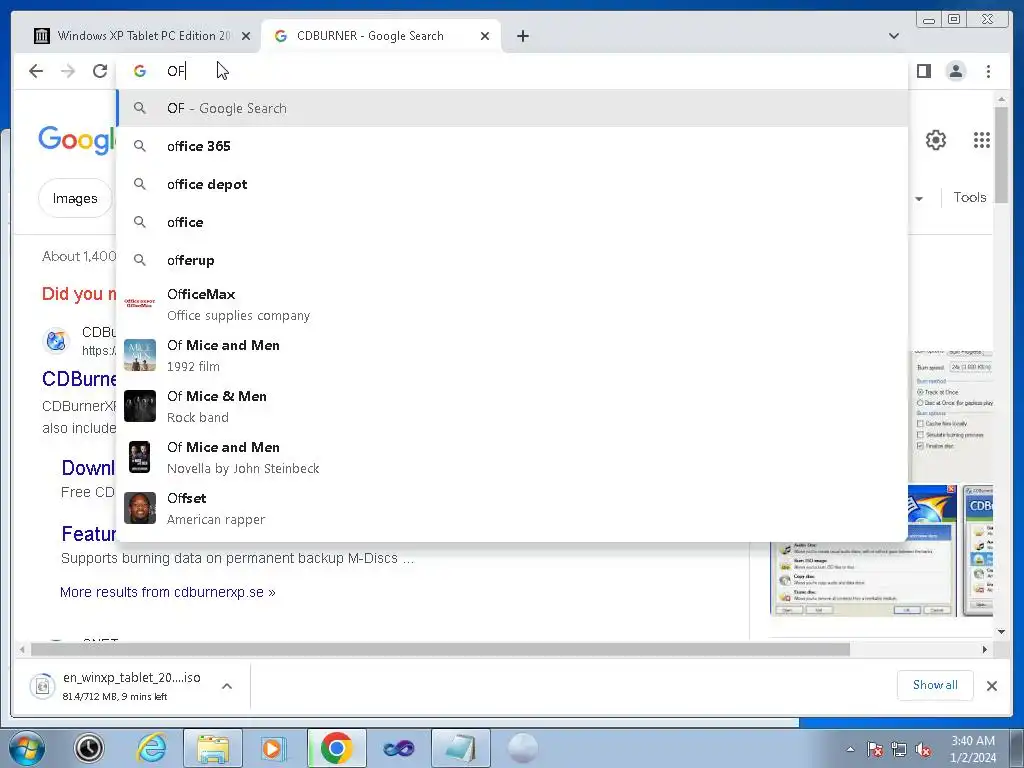The image size is (1024, 768).
Task: Click the muted volume tray icon
Action: [923, 749]
